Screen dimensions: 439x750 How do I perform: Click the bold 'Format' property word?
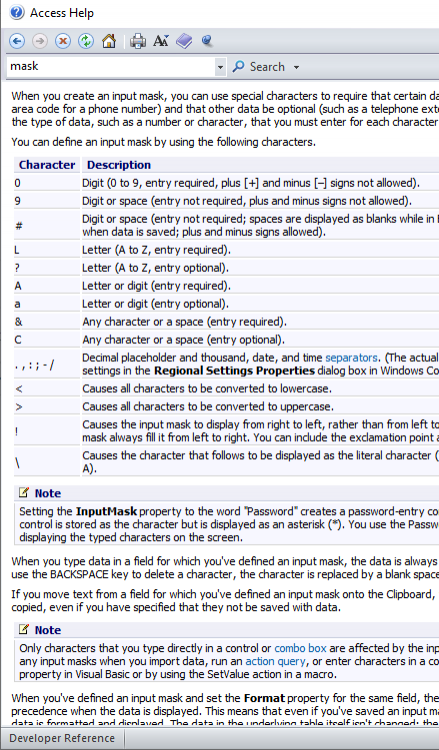click(x=264, y=697)
